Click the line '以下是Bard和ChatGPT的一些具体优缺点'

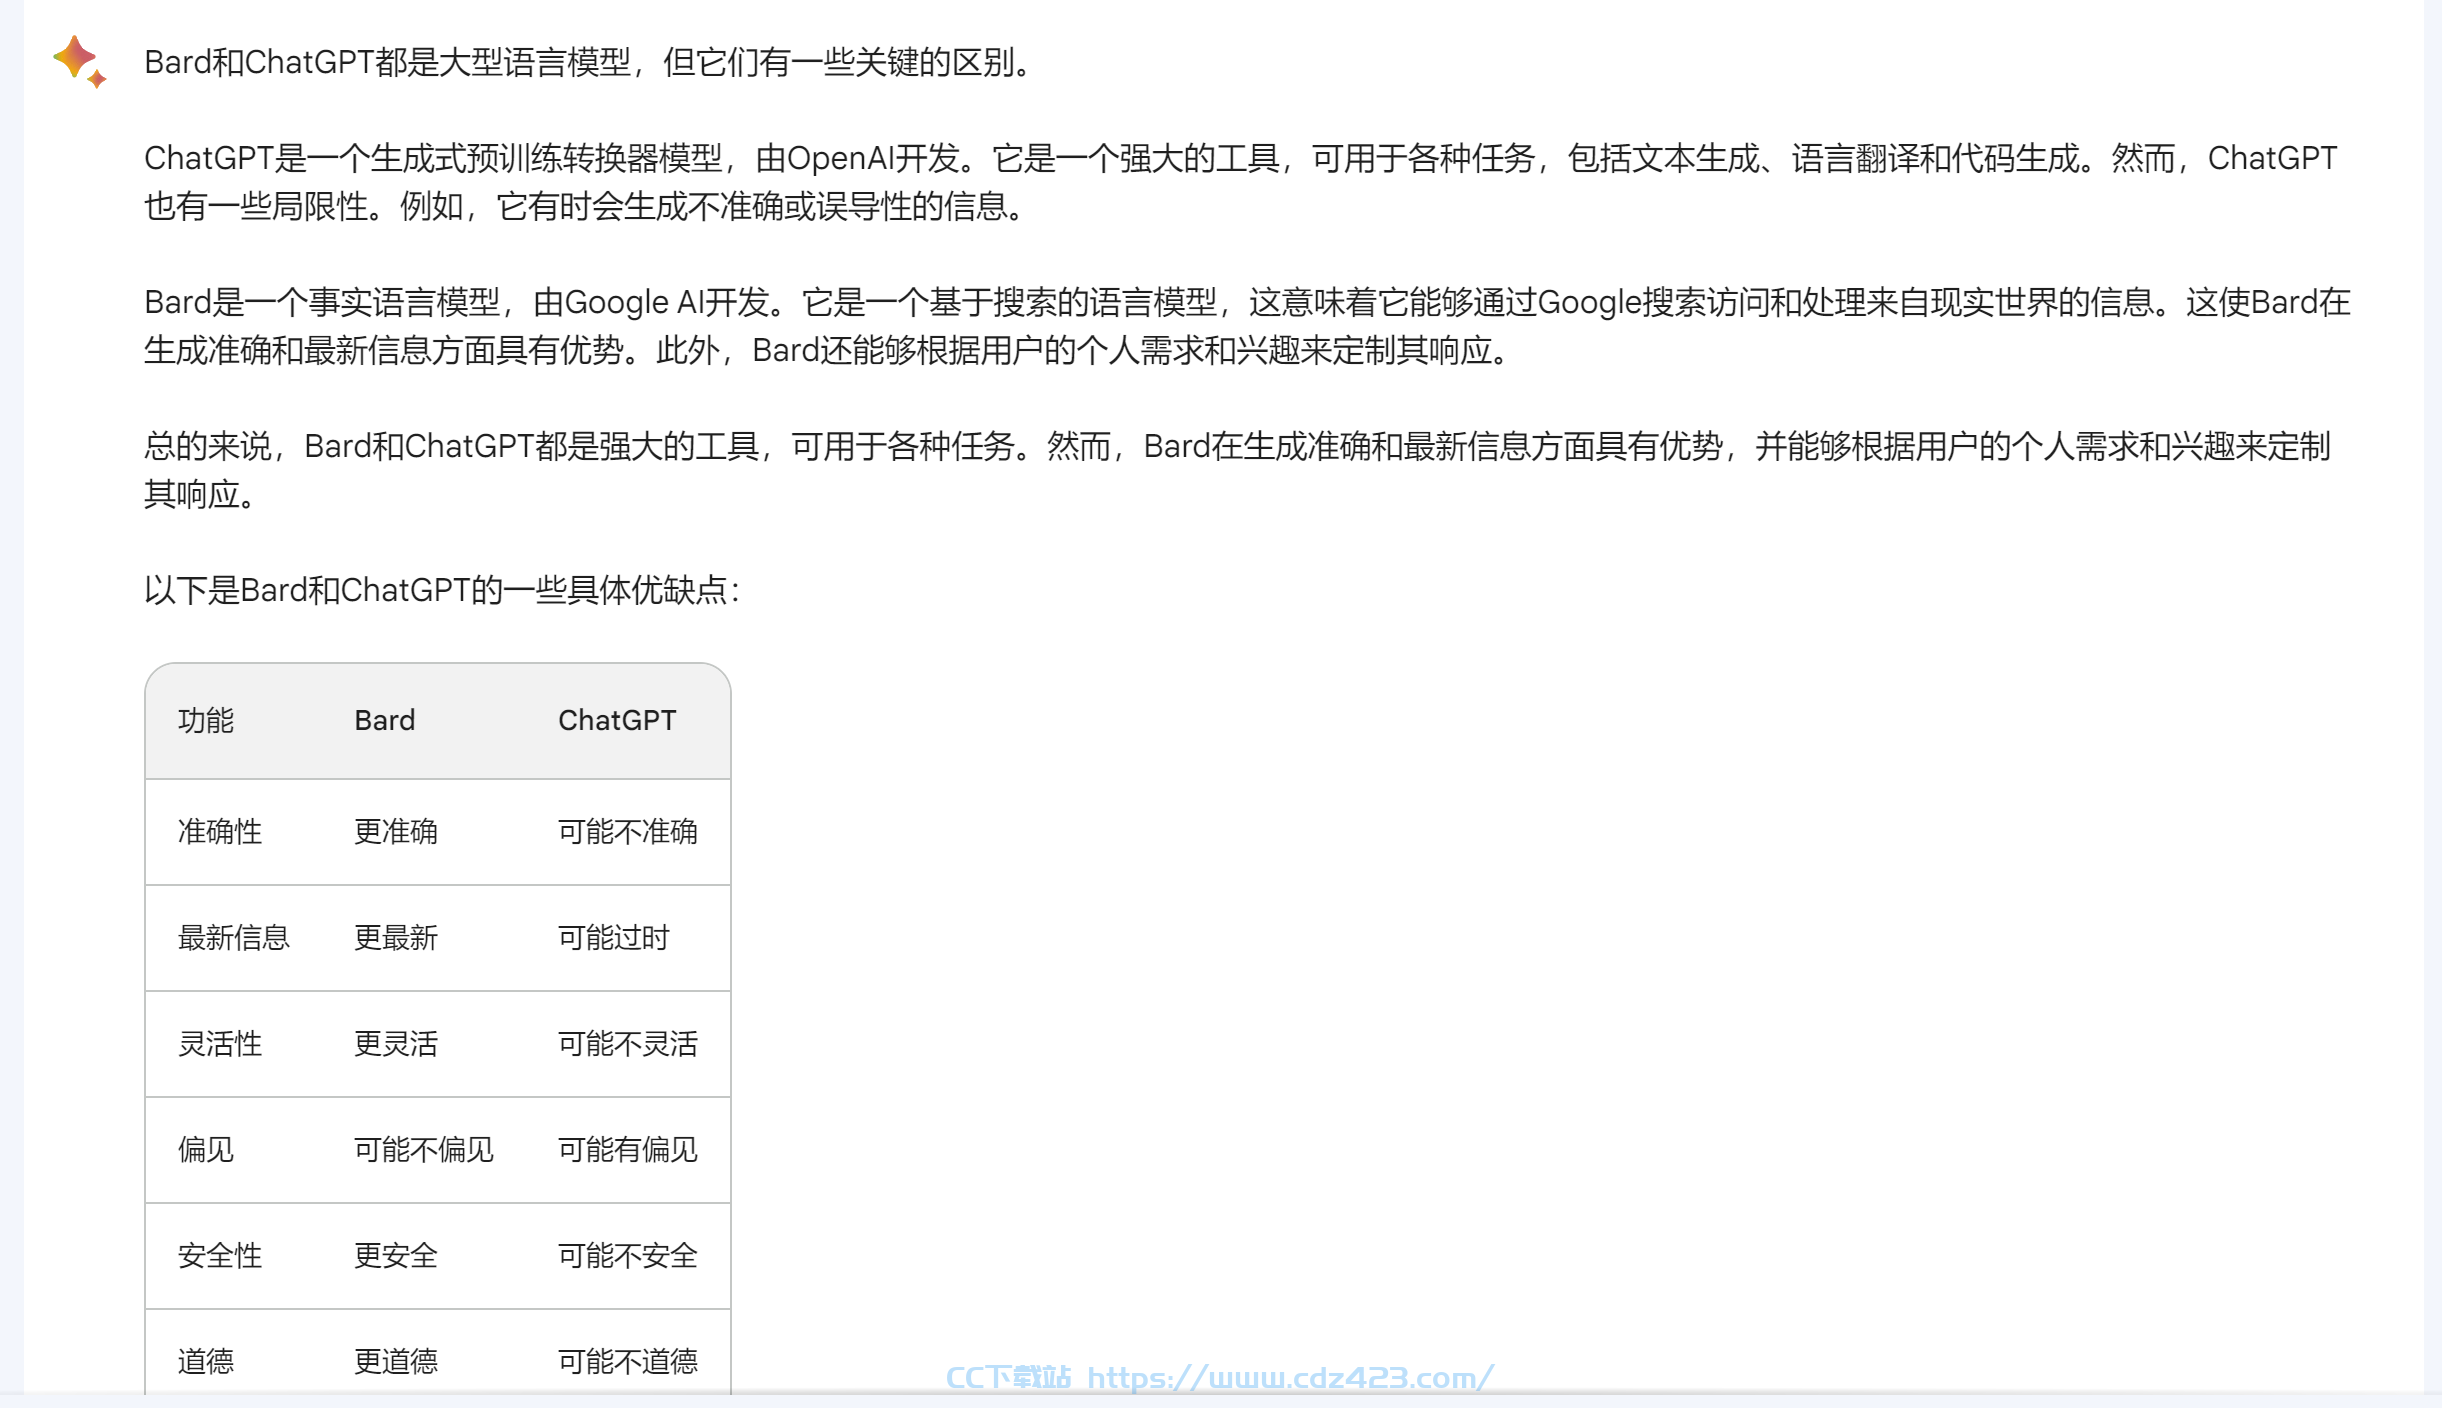pyautogui.click(x=441, y=590)
